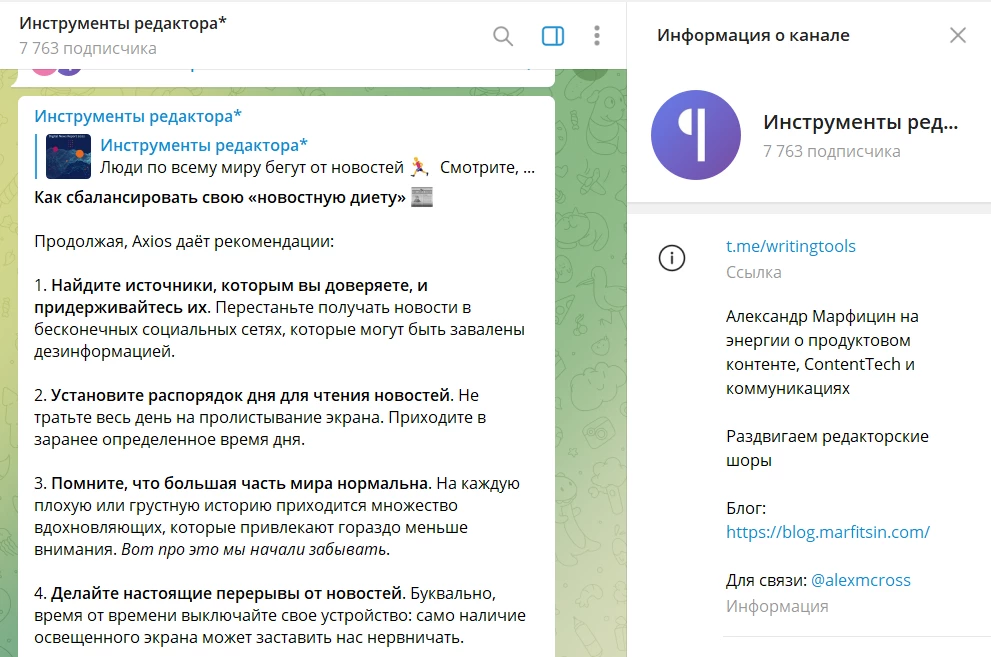The height and width of the screenshot is (657, 991).
Task: Click italic text «Вот про это мы начали забывать»
Action: [x=253, y=550]
